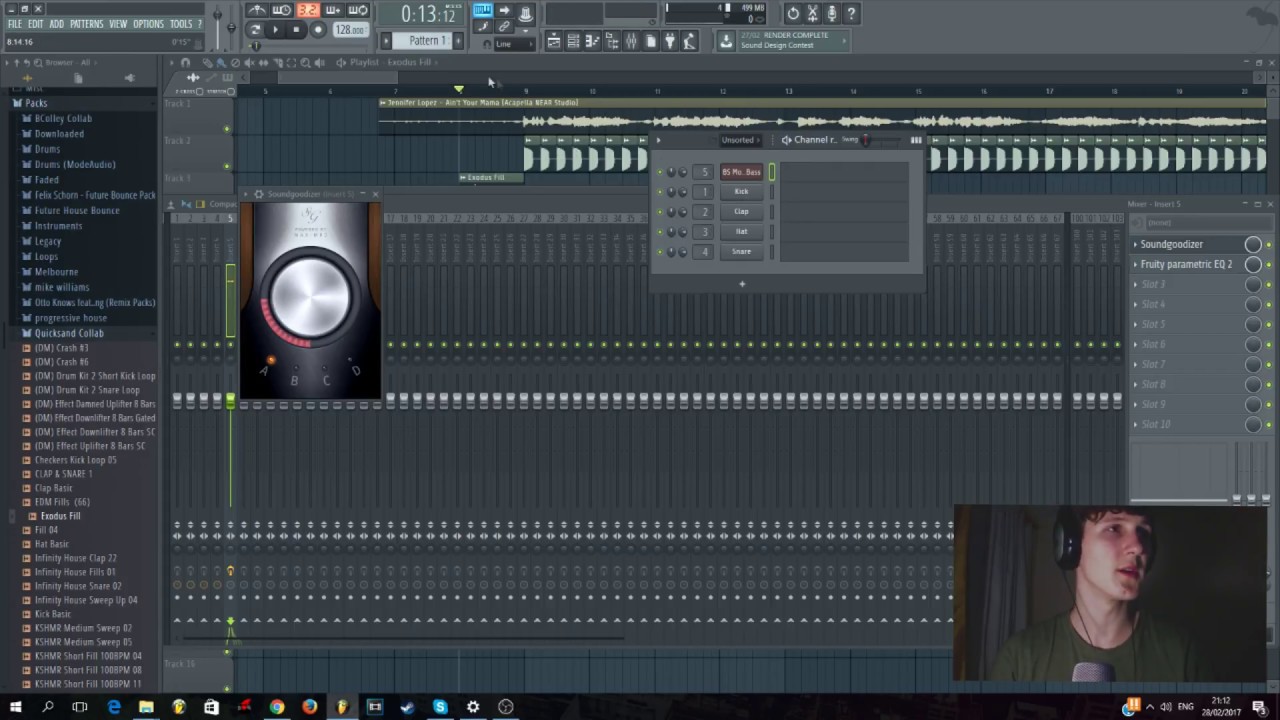Select Soundgoodizer preset C
This screenshot has height=720, width=1280.
point(326,381)
